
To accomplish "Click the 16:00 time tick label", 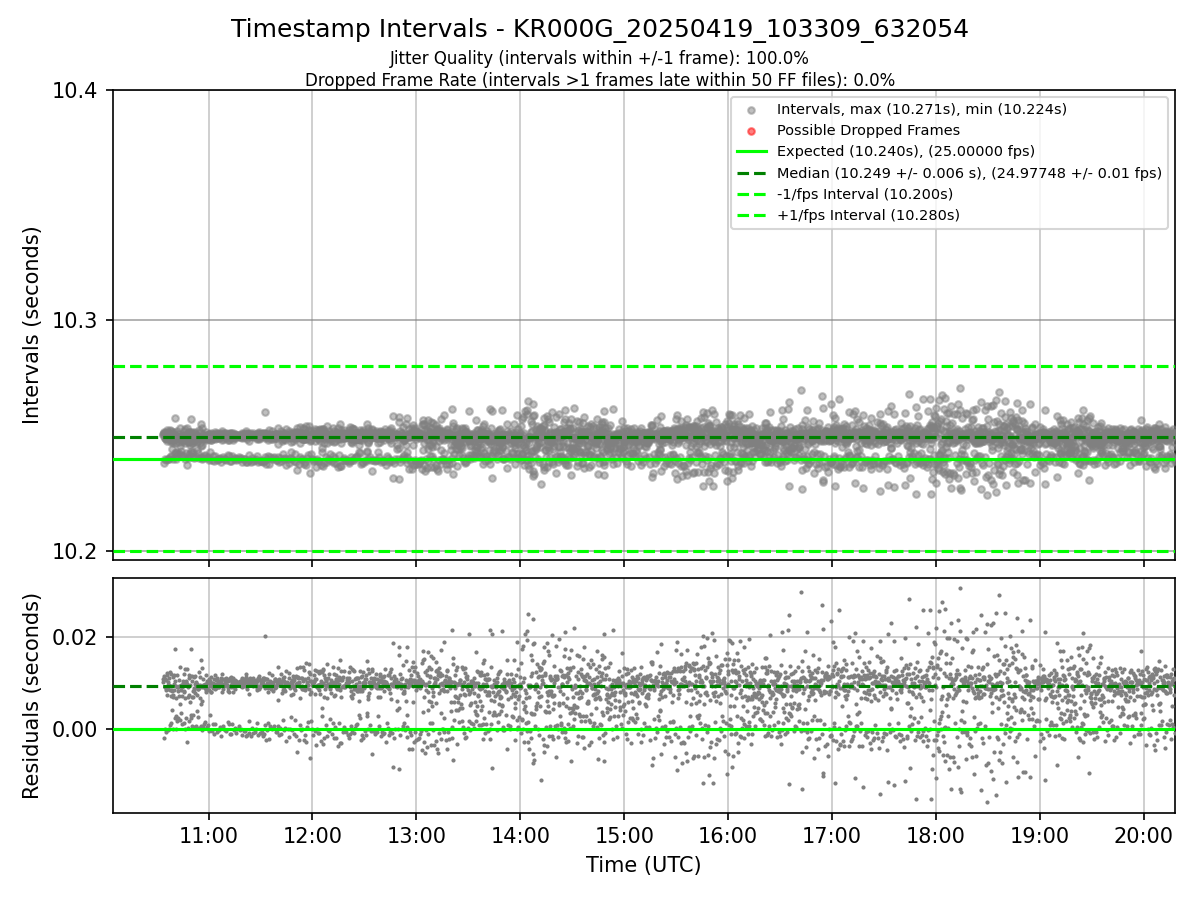I will tap(728, 834).
